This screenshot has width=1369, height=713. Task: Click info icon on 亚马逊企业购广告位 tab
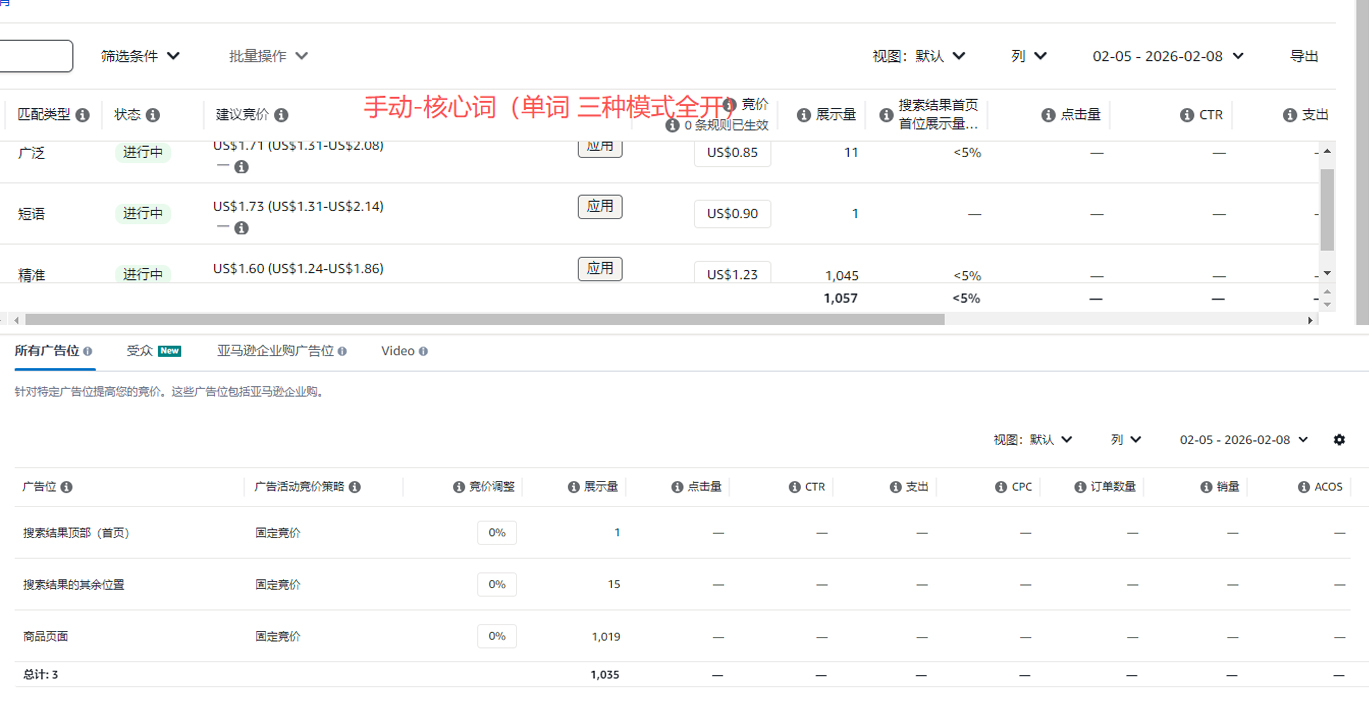[x=342, y=351]
